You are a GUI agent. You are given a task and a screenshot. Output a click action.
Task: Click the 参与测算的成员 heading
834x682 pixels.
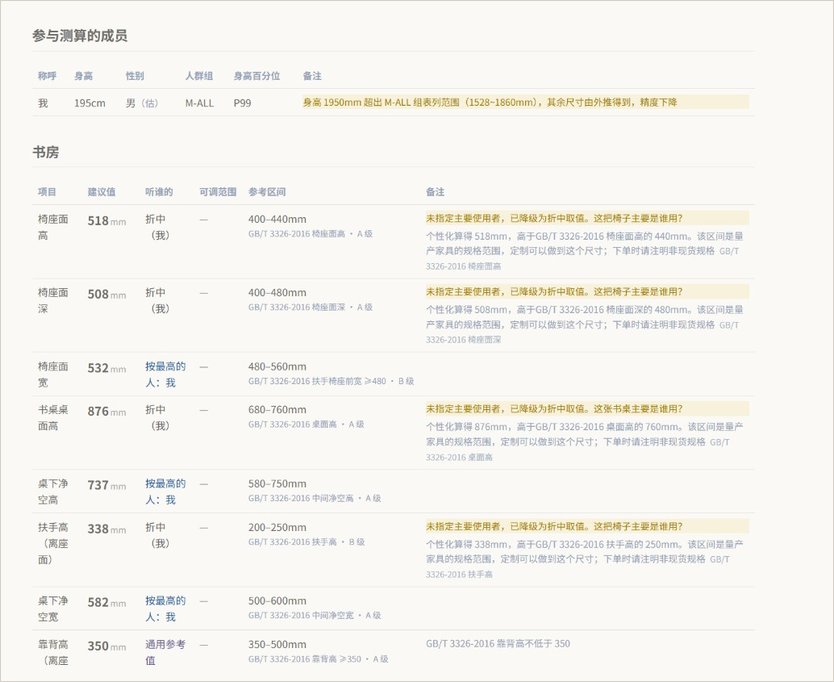[80, 36]
